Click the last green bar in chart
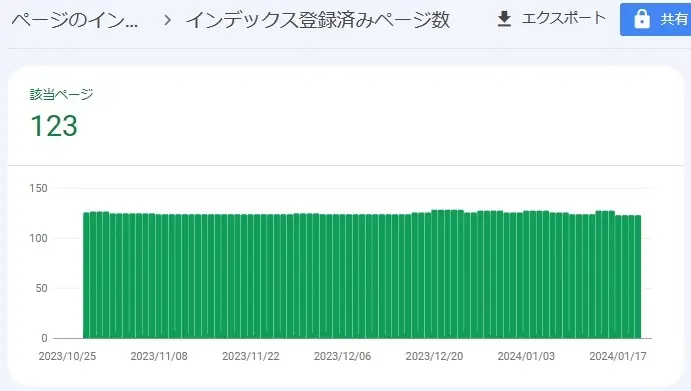691x391 pixels. pos(638,277)
